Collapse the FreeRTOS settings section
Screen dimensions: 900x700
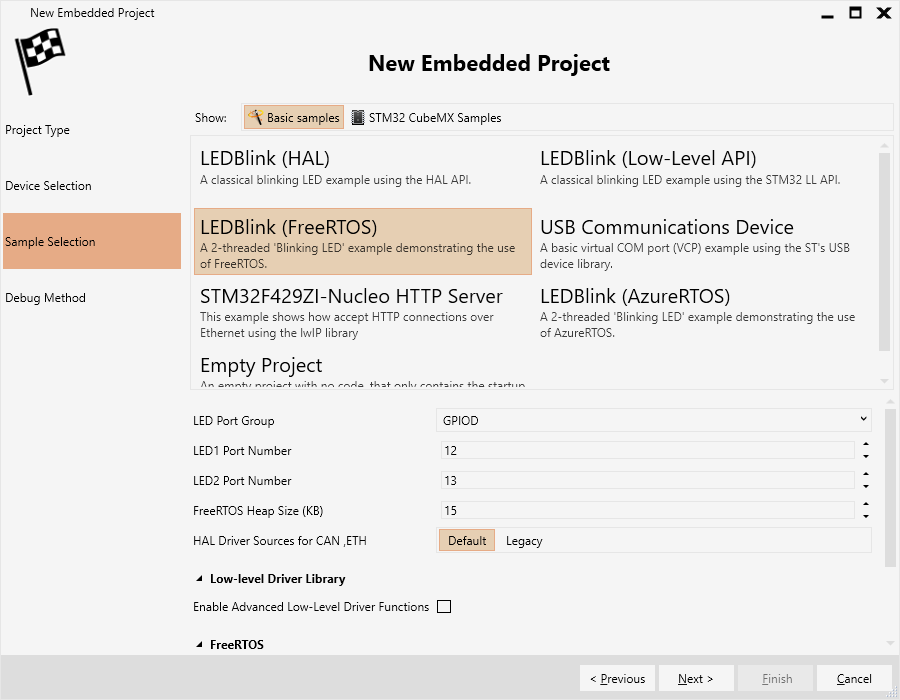[199, 645]
